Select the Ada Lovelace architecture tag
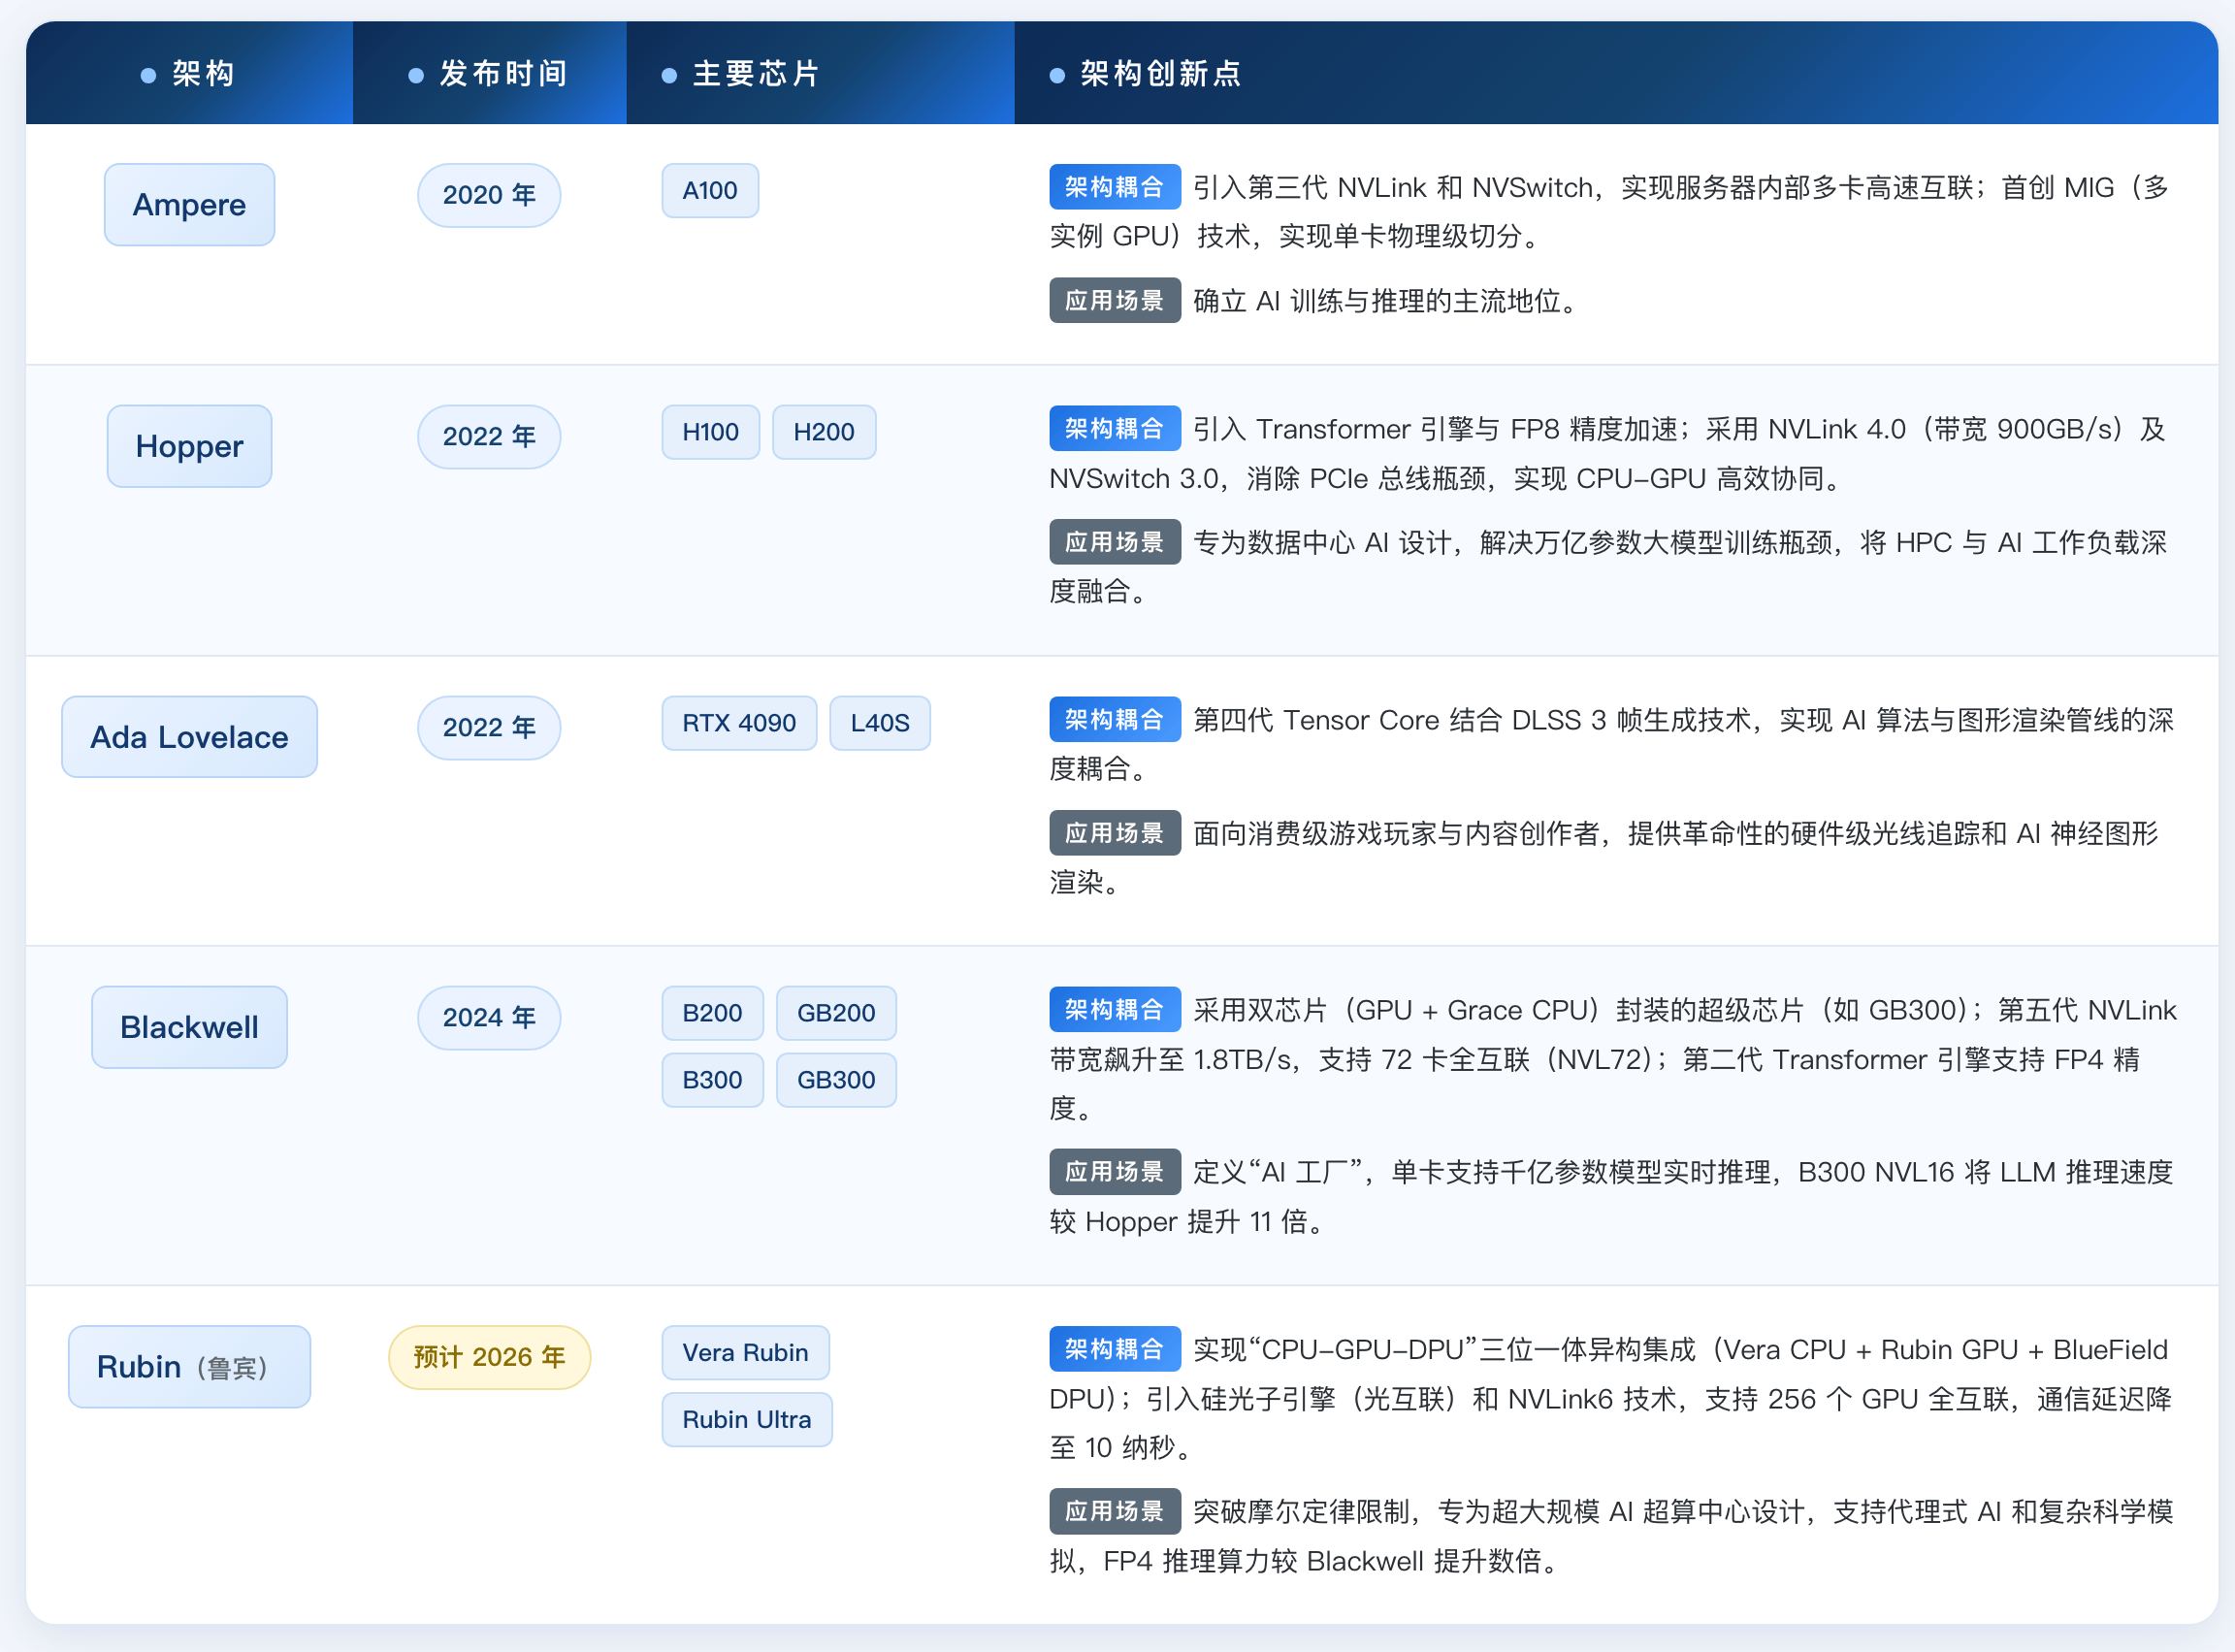The image size is (2235, 1652). pyautogui.click(x=189, y=737)
